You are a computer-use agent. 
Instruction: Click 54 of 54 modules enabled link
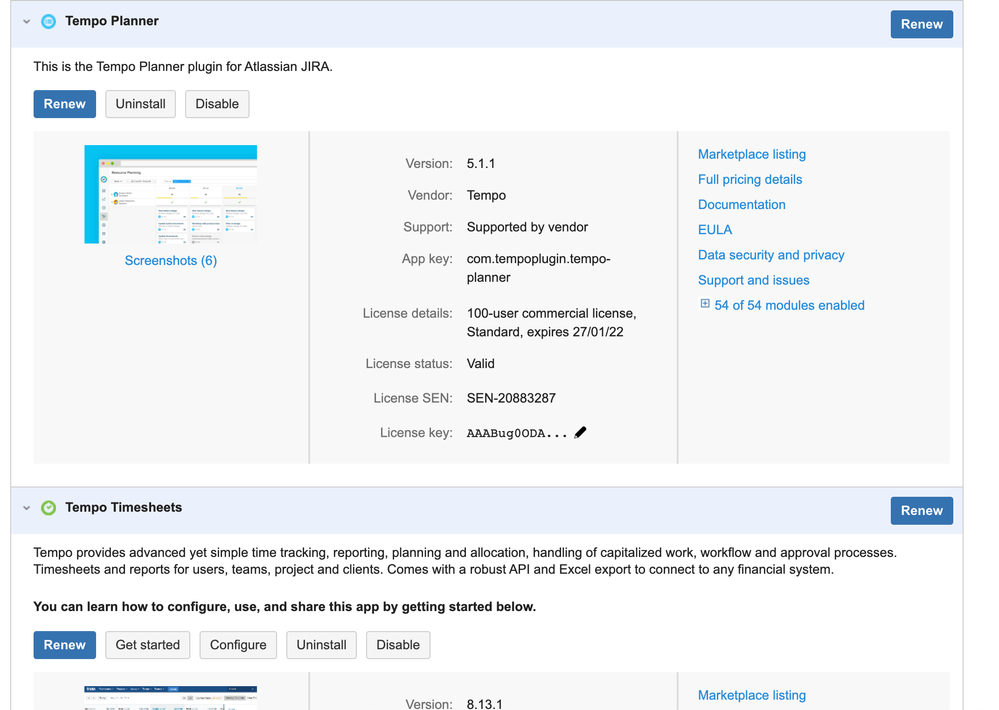[789, 305]
